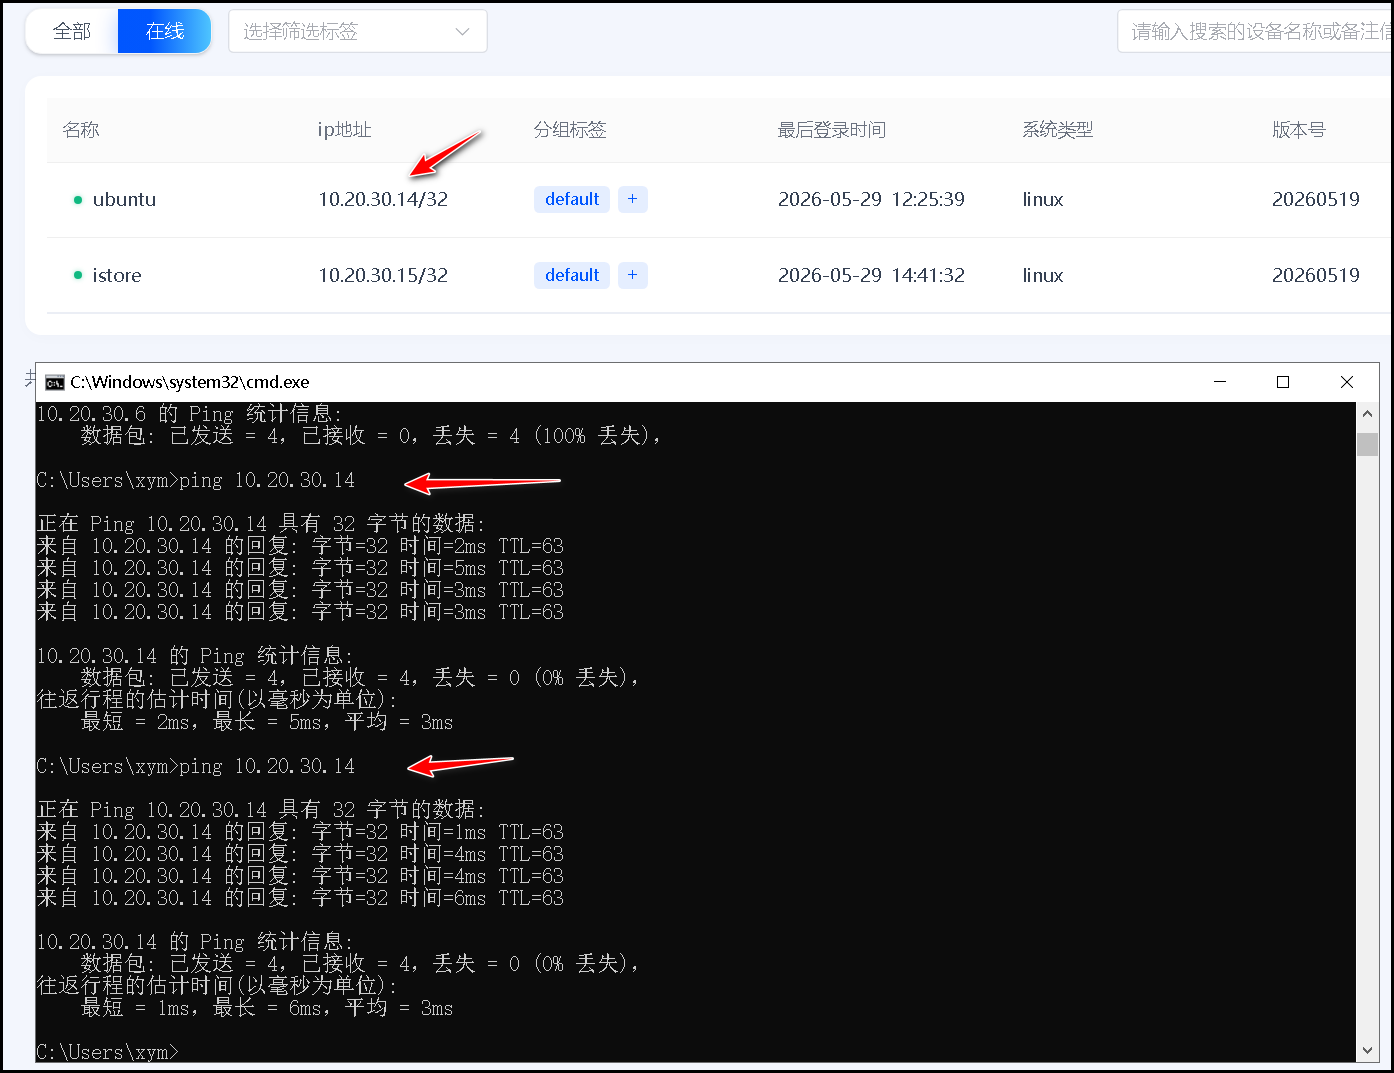The width and height of the screenshot is (1394, 1073).
Task: Click the first ping 10.20.30.14 command line
Action: pyautogui.click(x=196, y=480)
